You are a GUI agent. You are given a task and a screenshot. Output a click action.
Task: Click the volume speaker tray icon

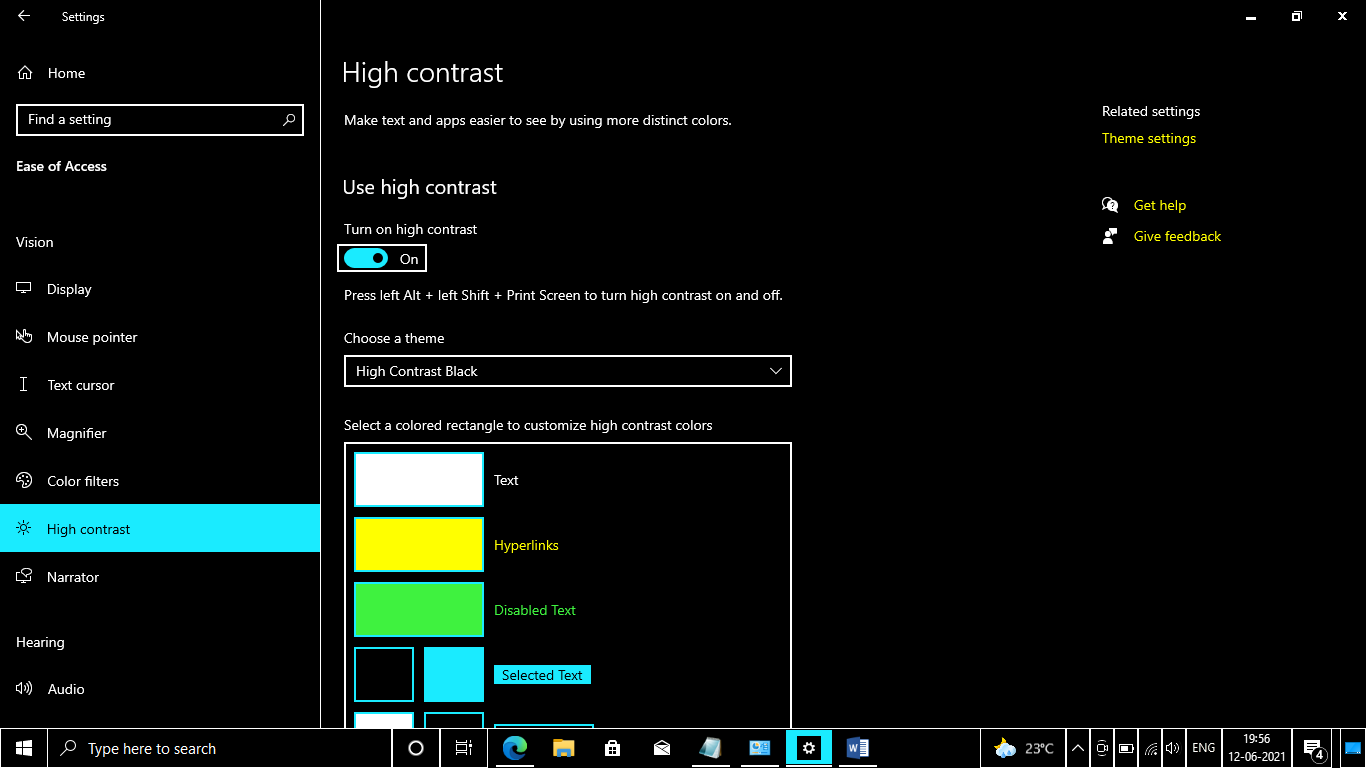click(1173, 748)
